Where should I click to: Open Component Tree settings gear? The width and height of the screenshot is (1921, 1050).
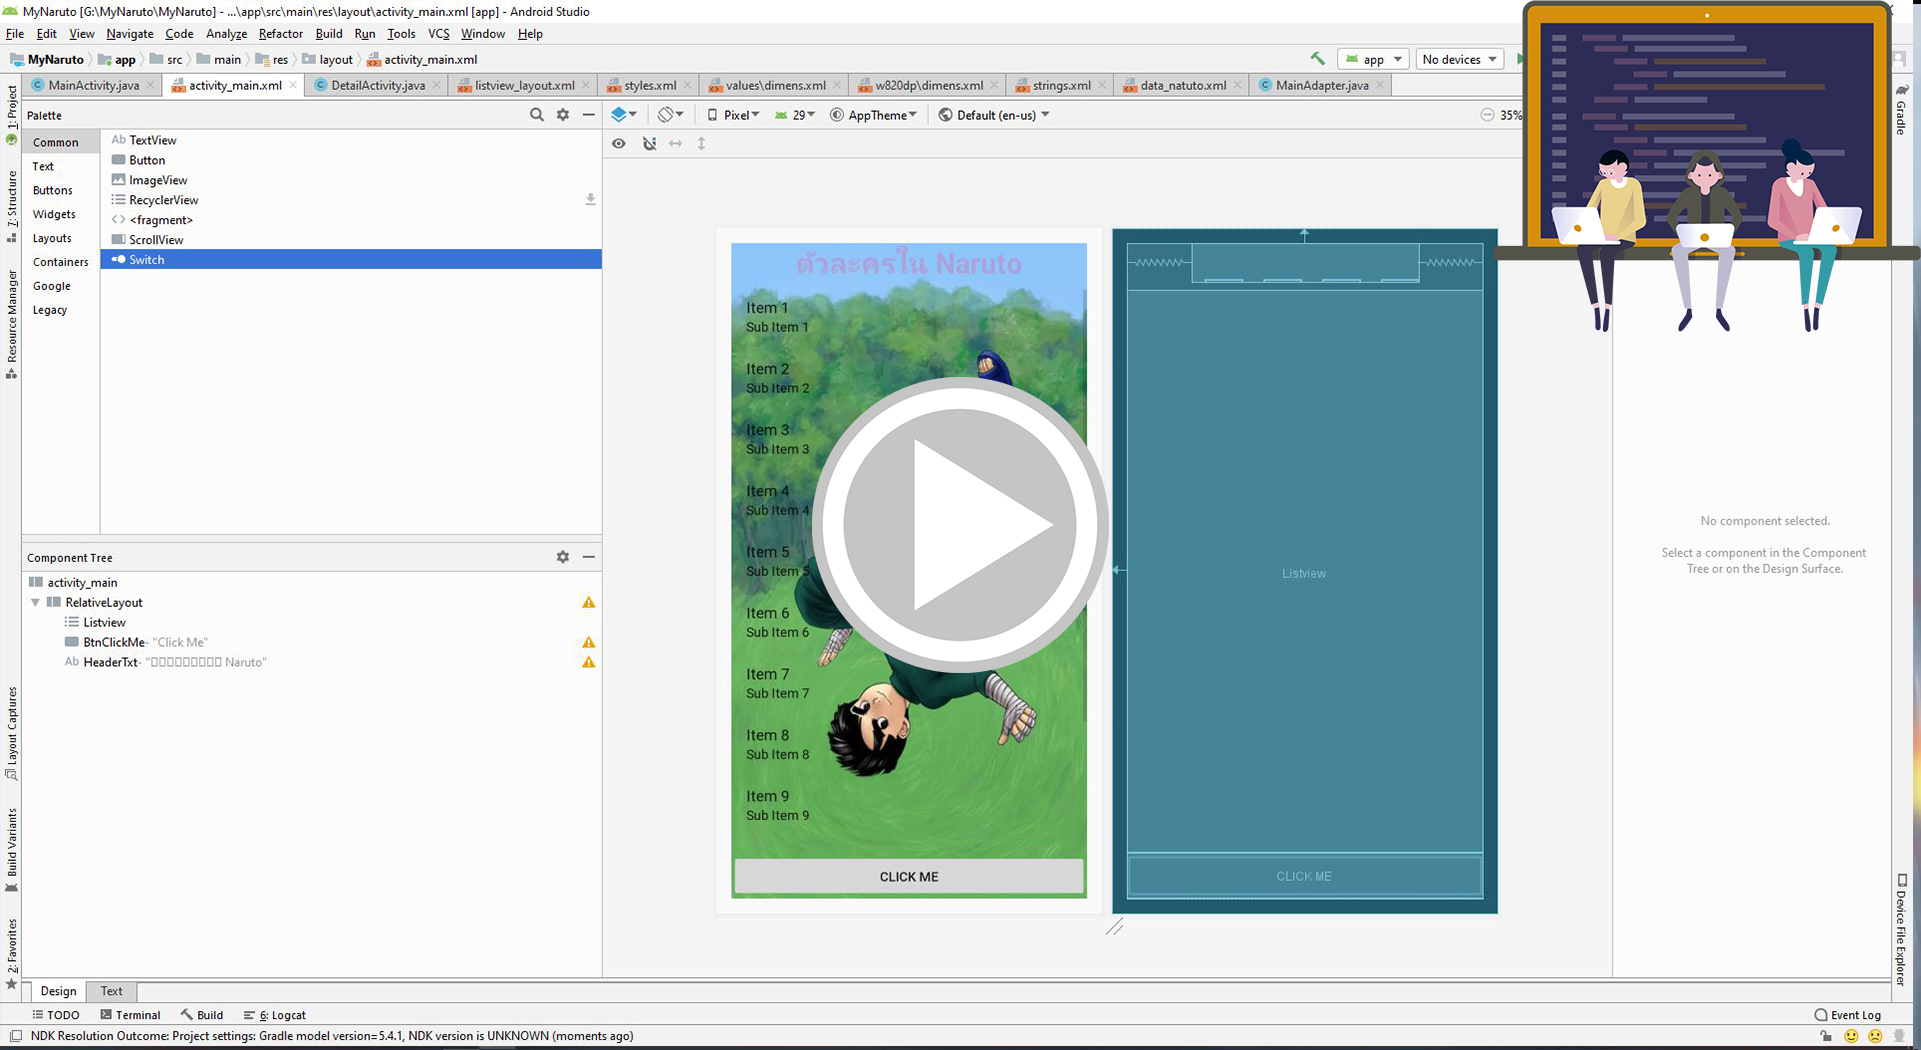pos(563,557)
